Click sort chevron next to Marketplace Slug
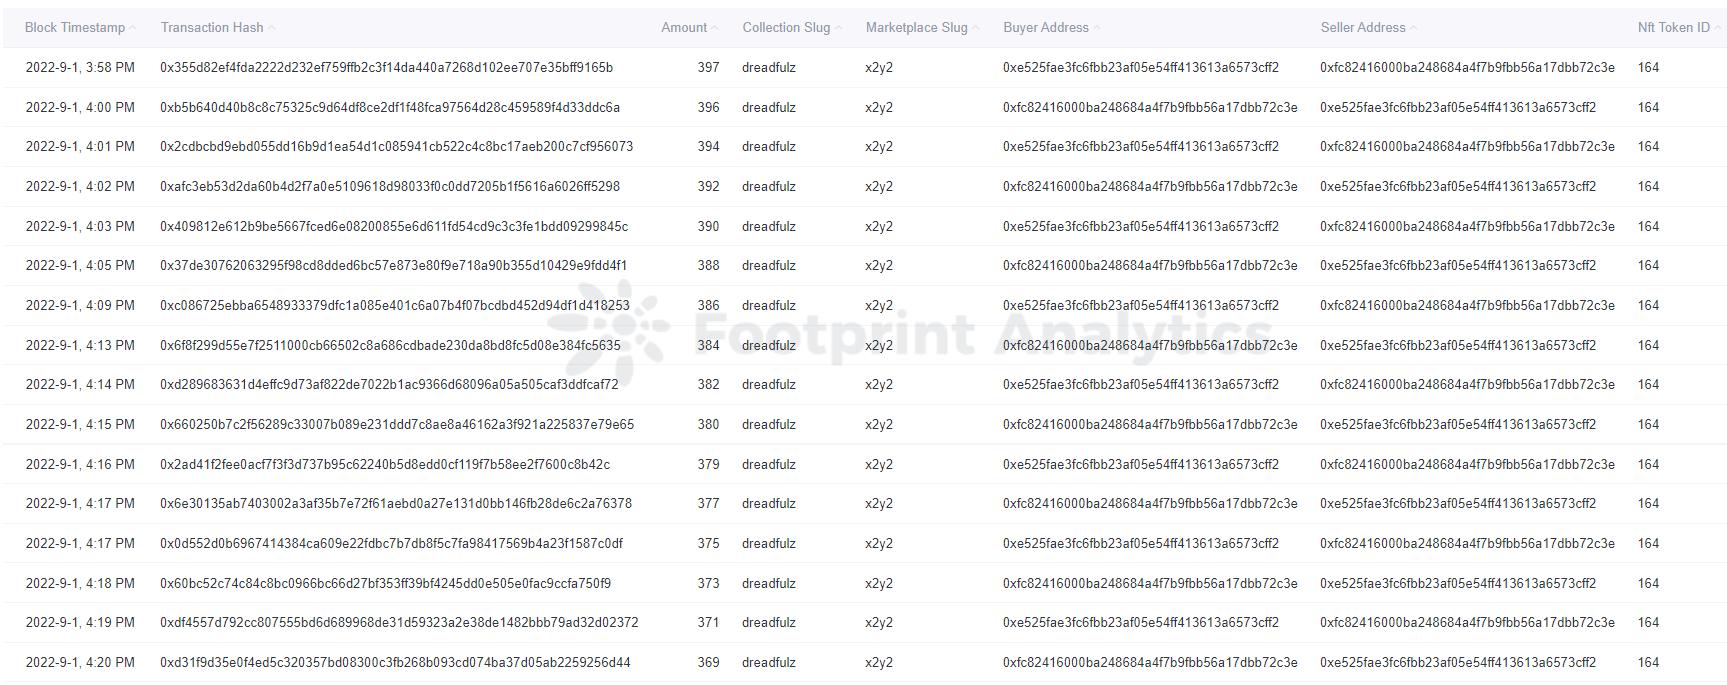Viewport: 1727px width, 685px height. point(976,28)
